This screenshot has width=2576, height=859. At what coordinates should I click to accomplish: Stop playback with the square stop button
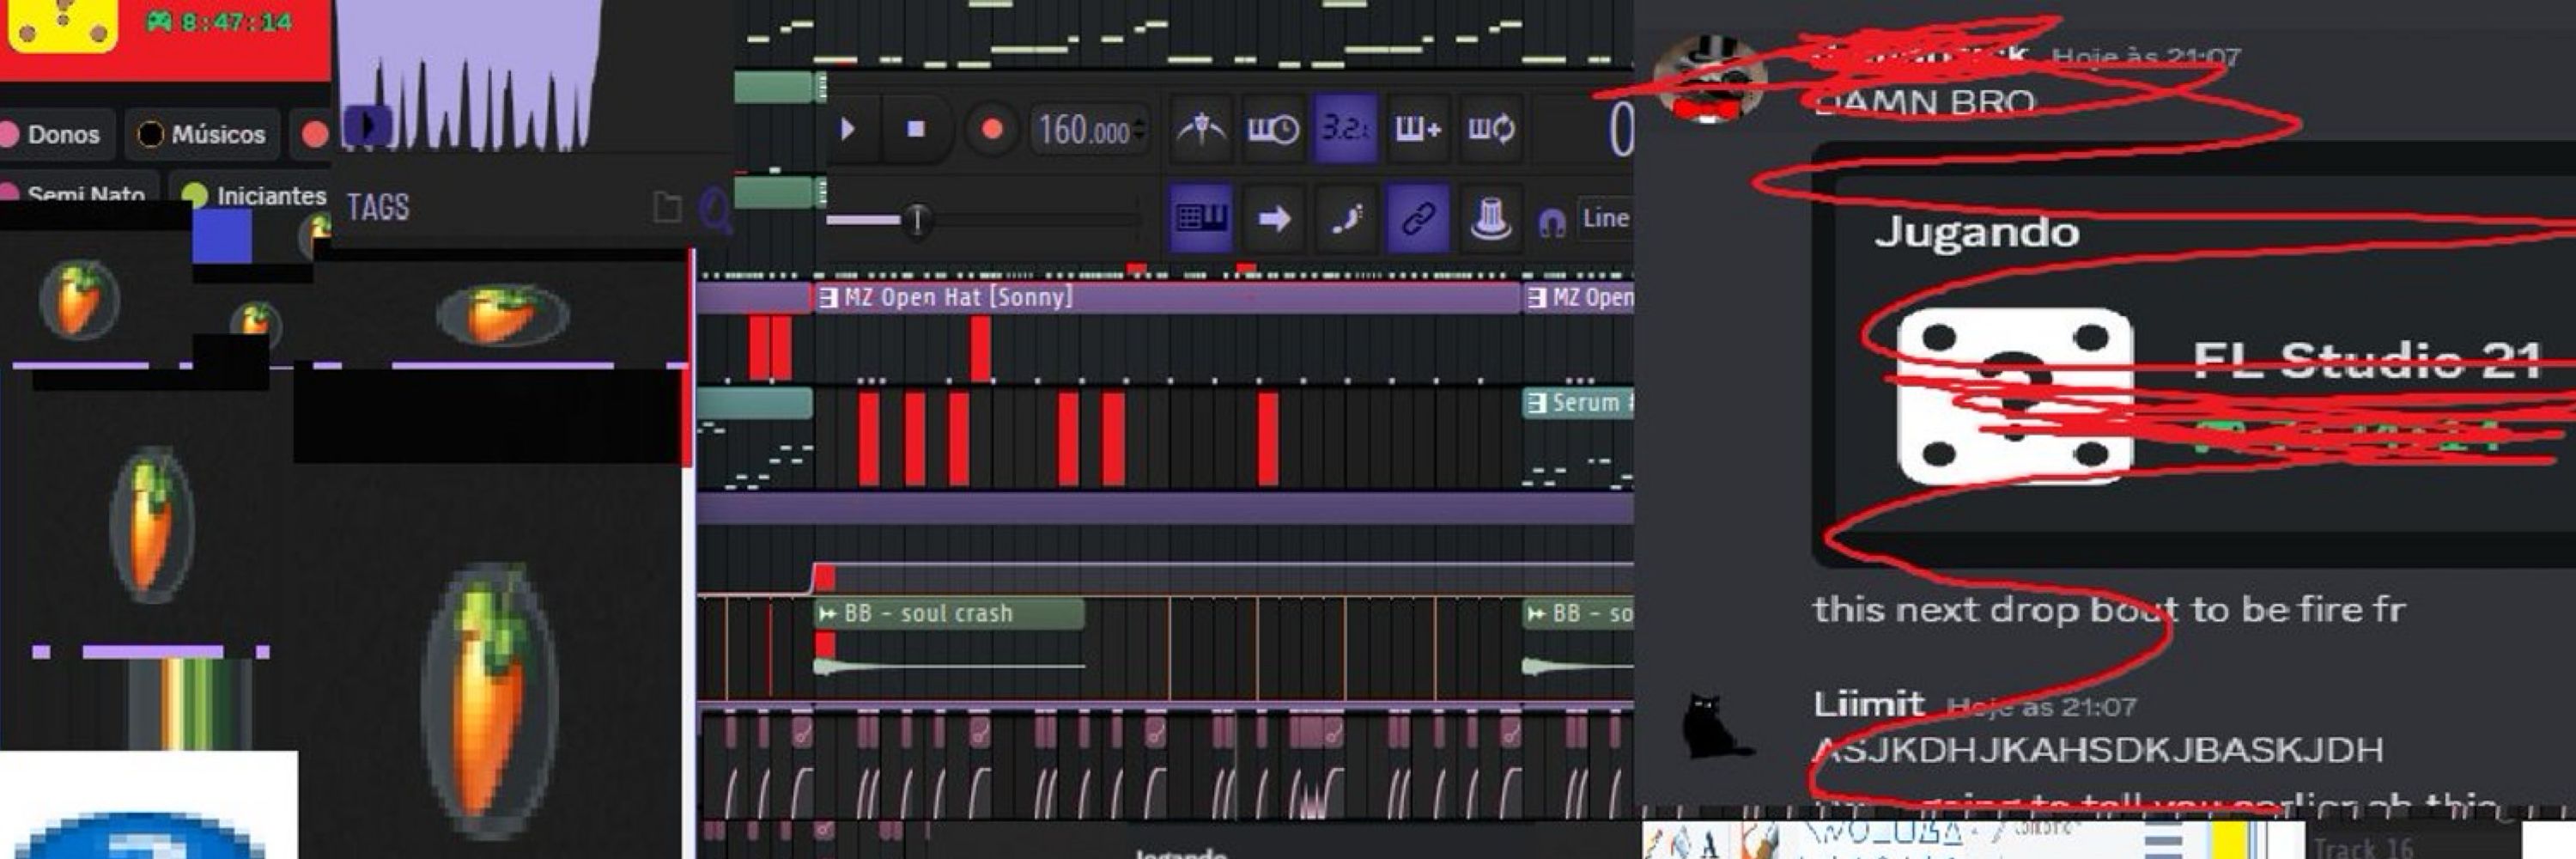[915, 129]
